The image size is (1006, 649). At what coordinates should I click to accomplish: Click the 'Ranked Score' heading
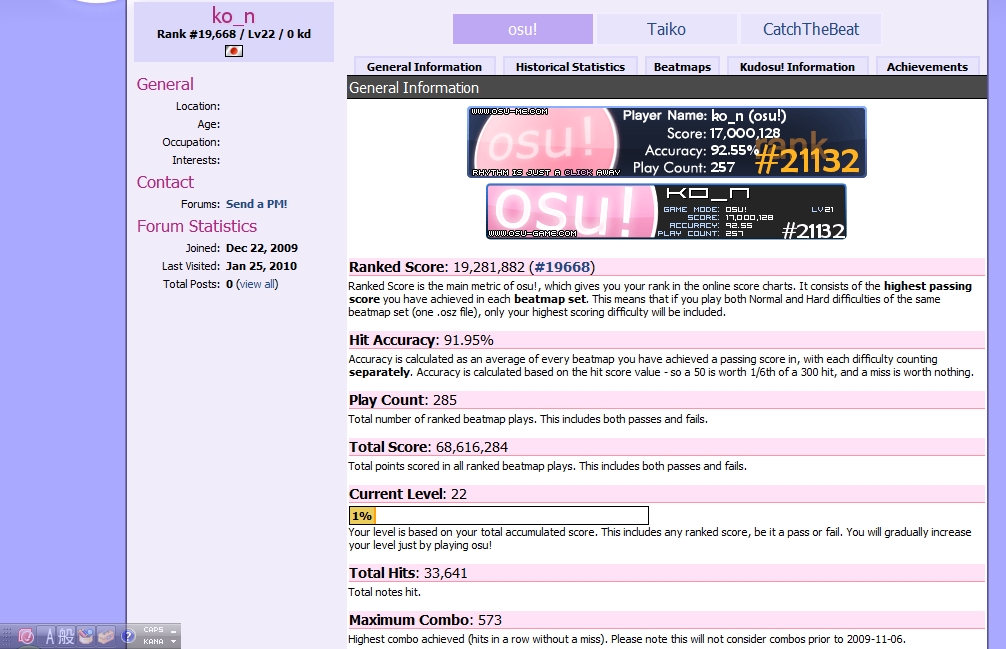click(396, 267)
